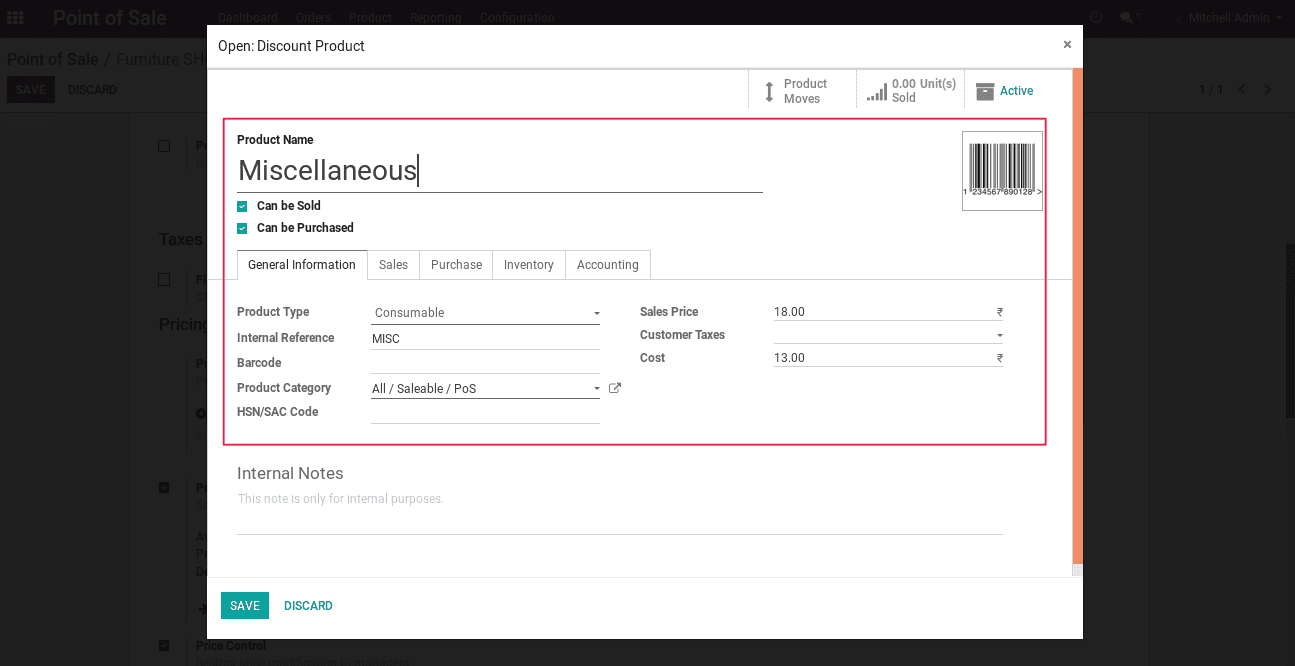Open the Product Category dropdown

[485, 388]
